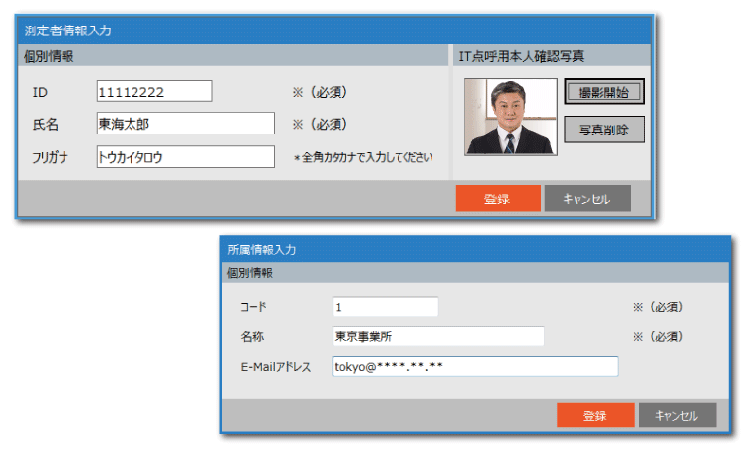This screenshot has height=451, width=750.
Task: Click the IT点呼用本人確認写真 section header
Action: 521,56
